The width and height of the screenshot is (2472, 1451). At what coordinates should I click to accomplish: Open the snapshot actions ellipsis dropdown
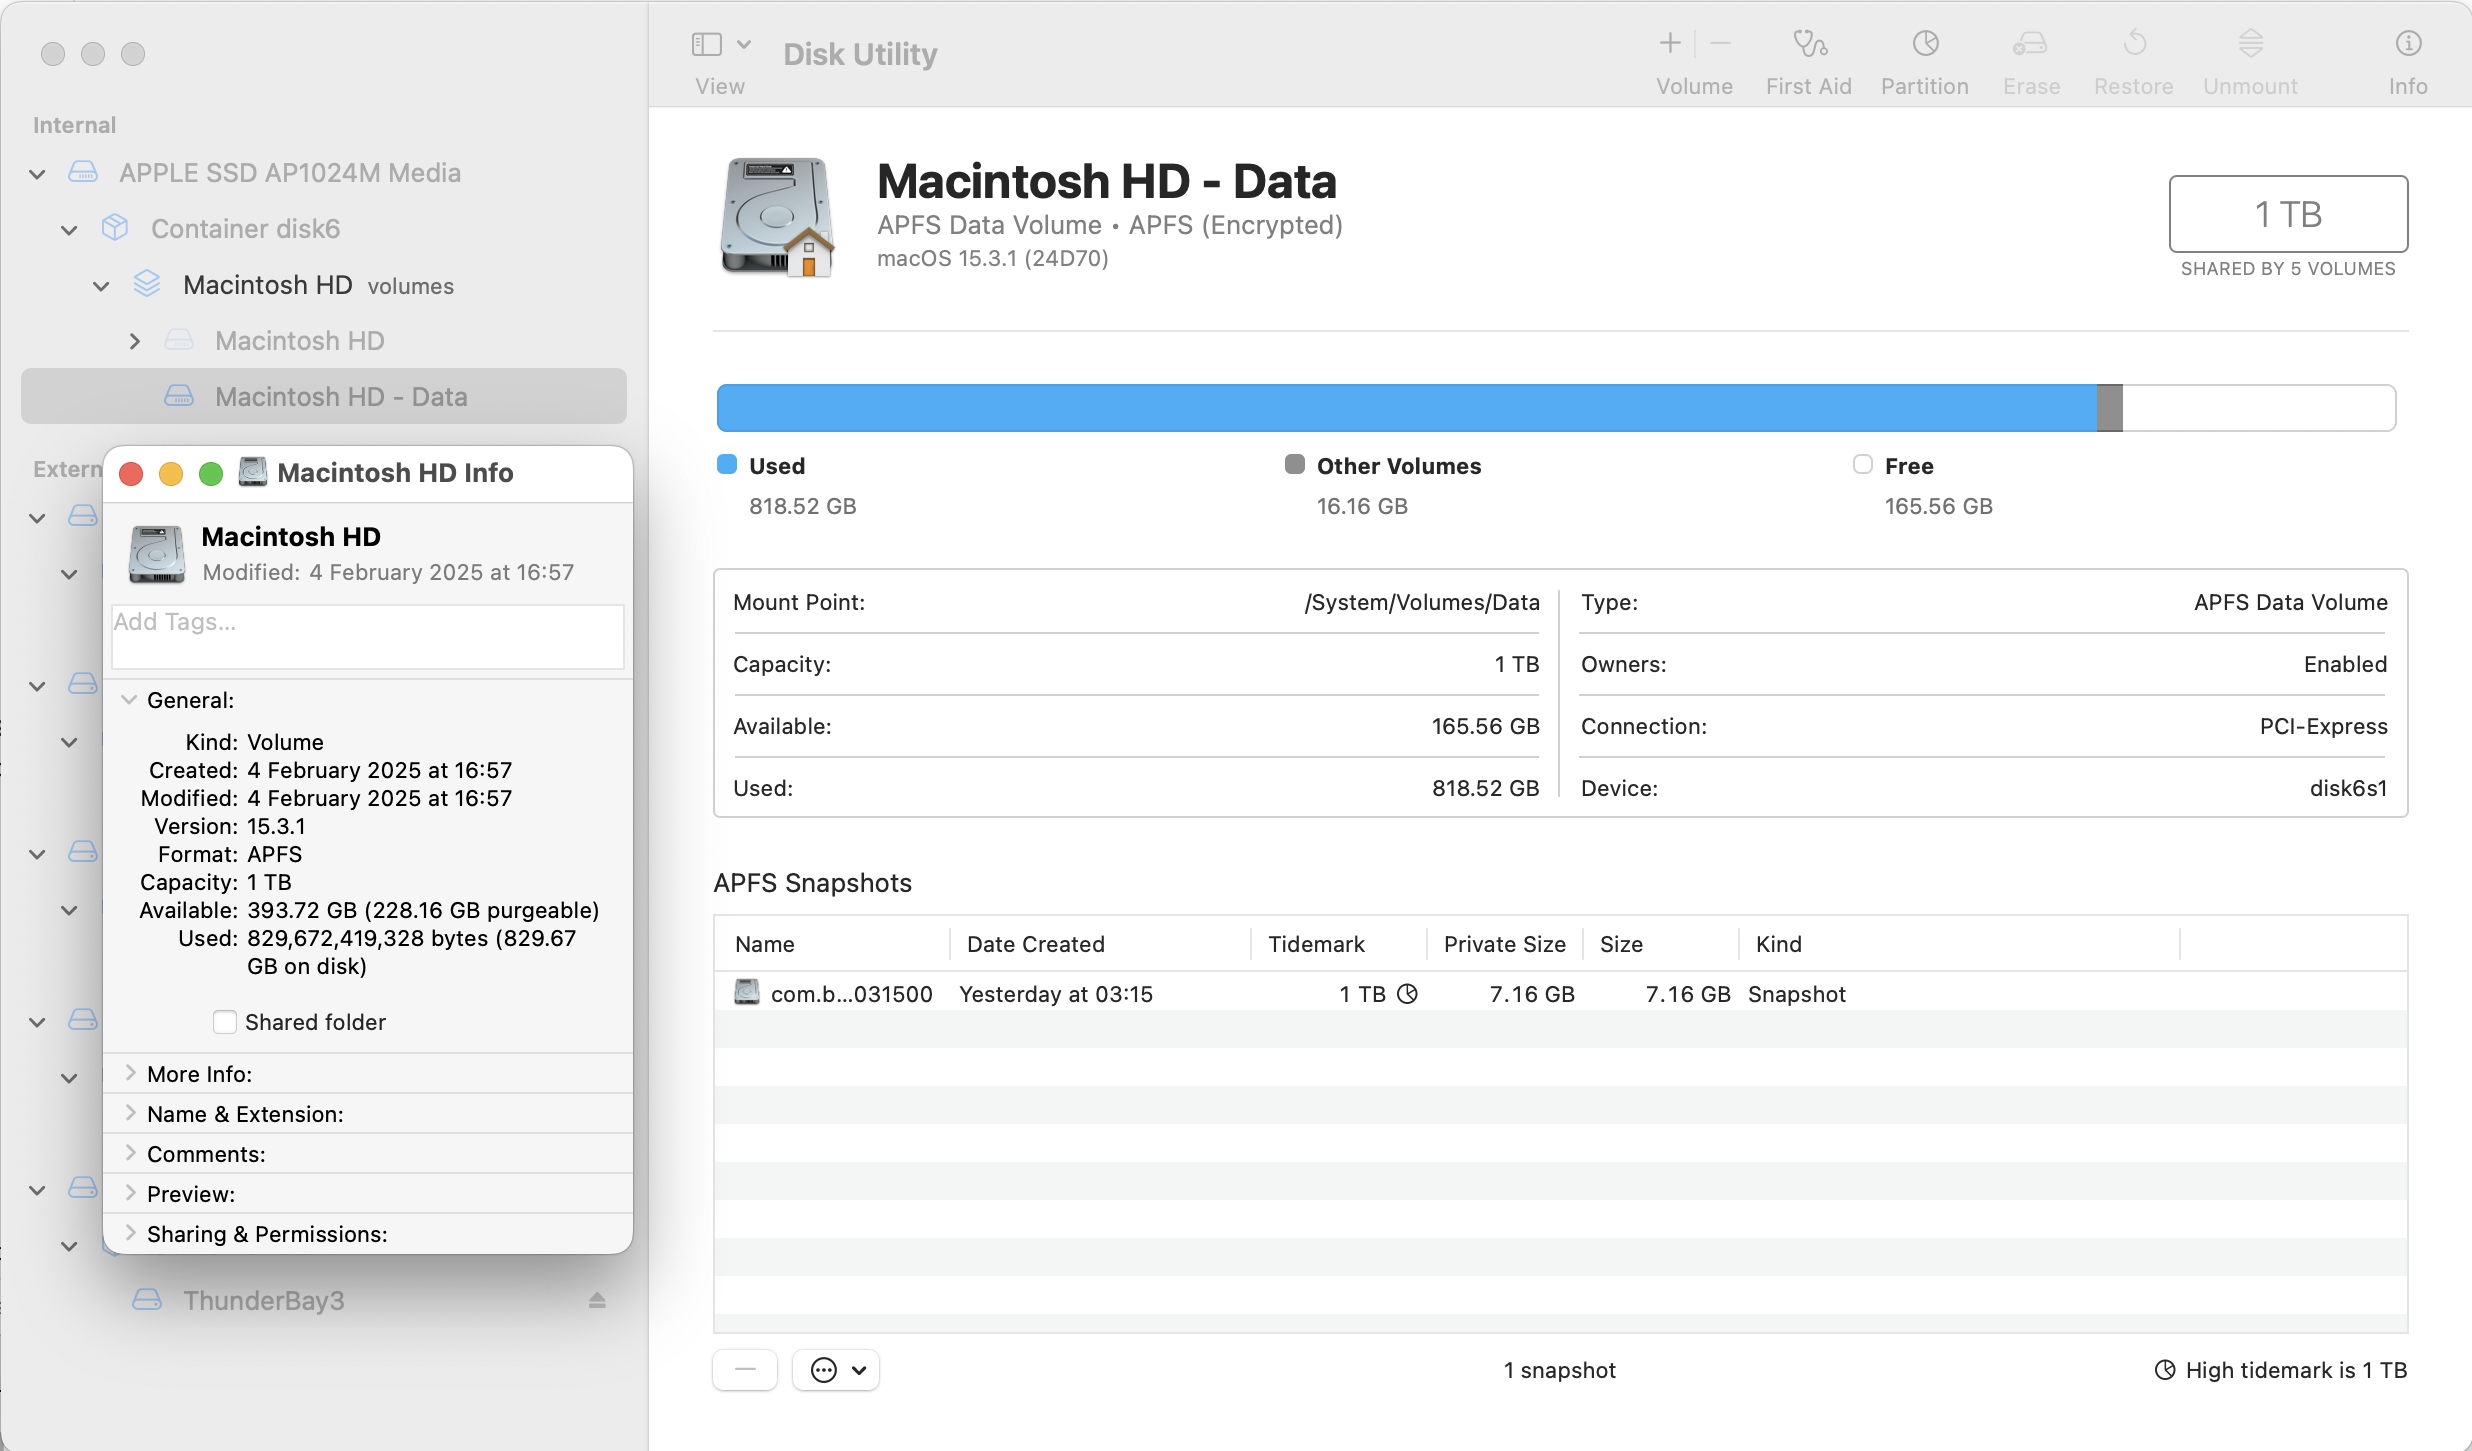click(836, 1370)
